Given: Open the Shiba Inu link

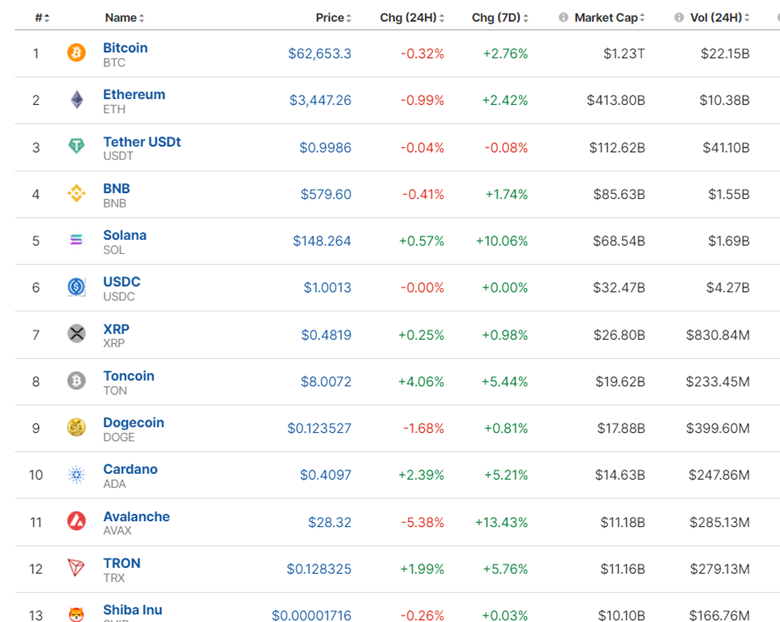Looking at the screenshot, I should coord(133,610).
